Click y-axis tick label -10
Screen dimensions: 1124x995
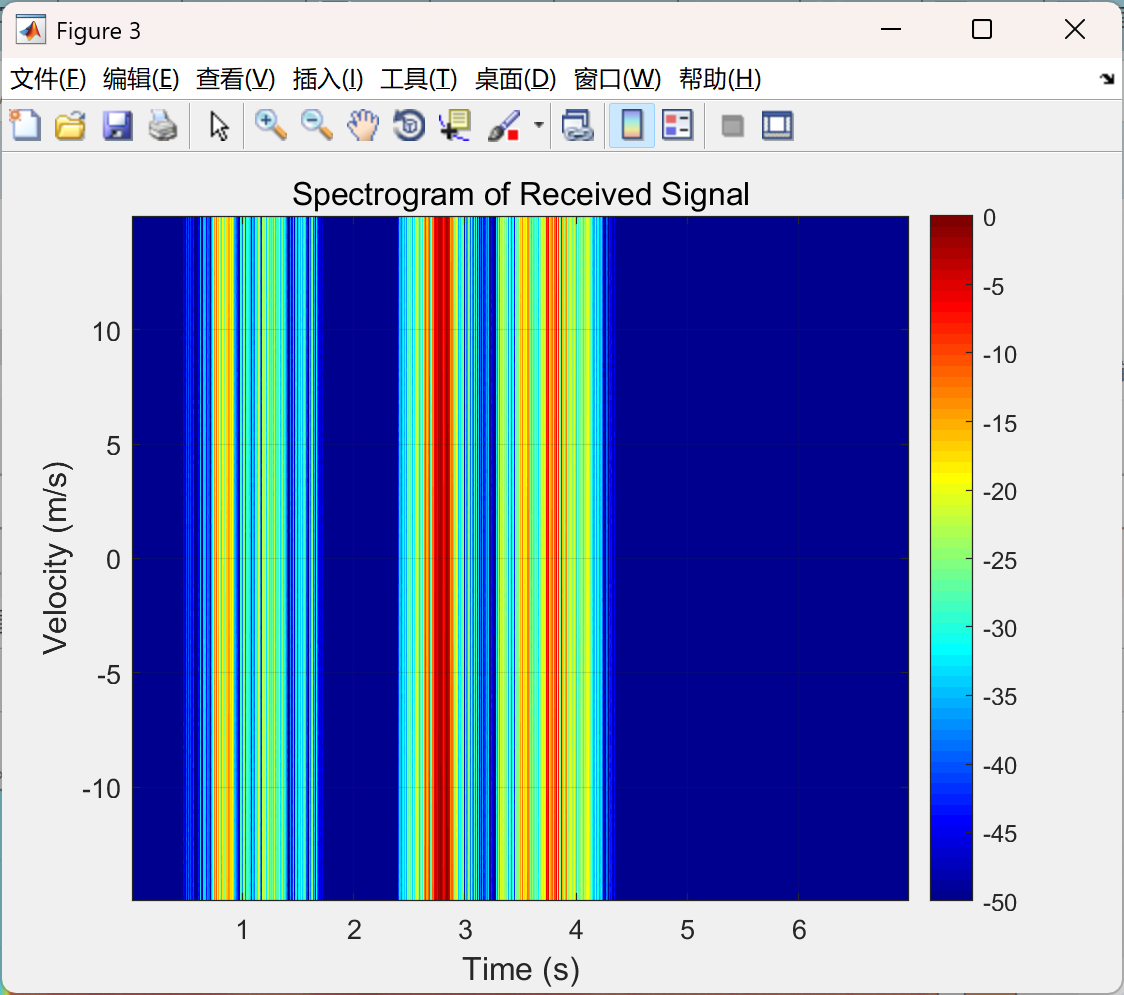[x=102, y=789]
